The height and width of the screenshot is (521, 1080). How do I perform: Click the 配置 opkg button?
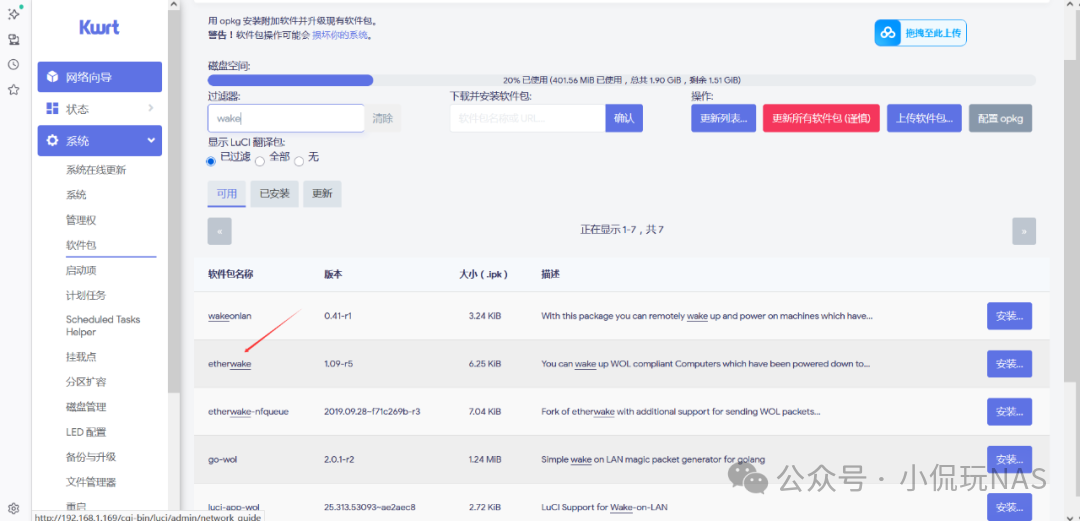tap(1001, 118)
